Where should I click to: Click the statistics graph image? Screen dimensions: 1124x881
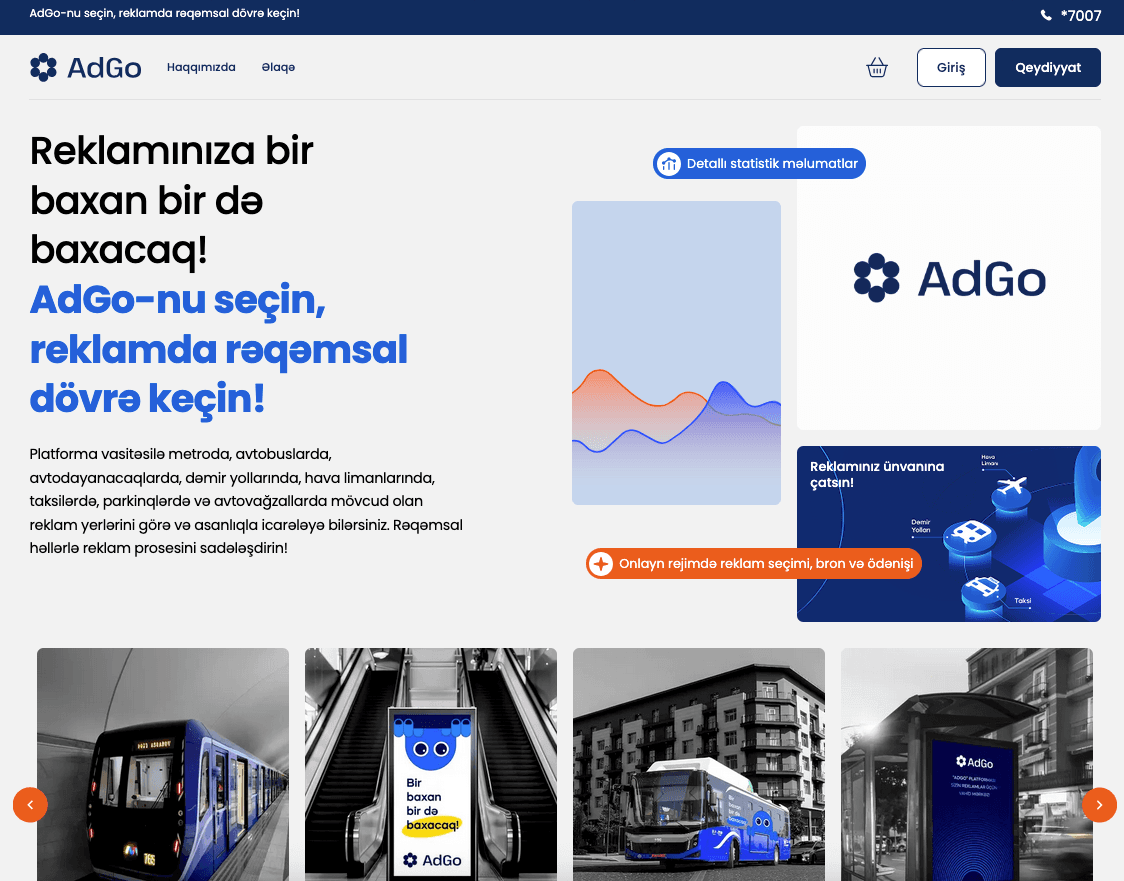pyautogui.click(x=676, y=353)
